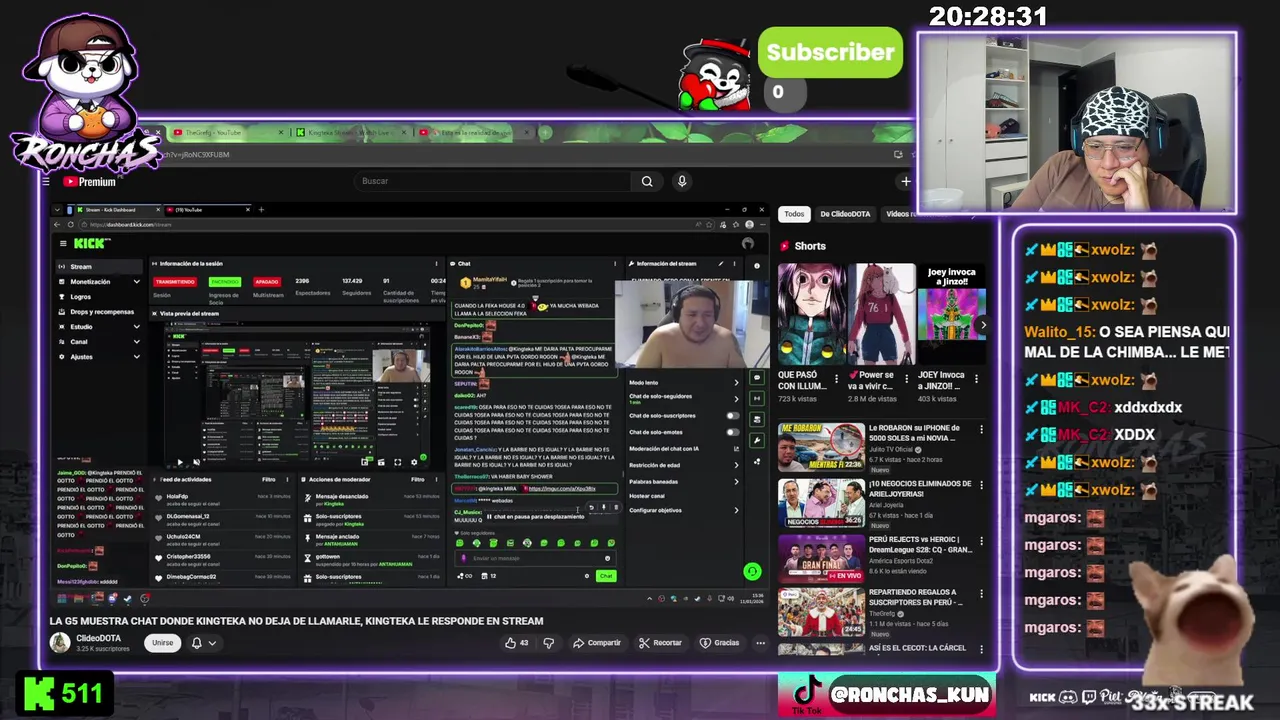
Task: Click the YouTube Premium logo
Action: coord(90,182)
